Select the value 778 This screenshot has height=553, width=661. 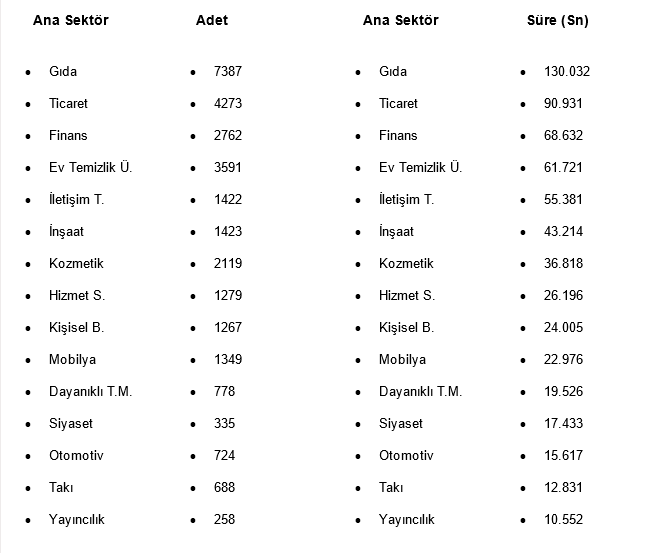(224, 392)
